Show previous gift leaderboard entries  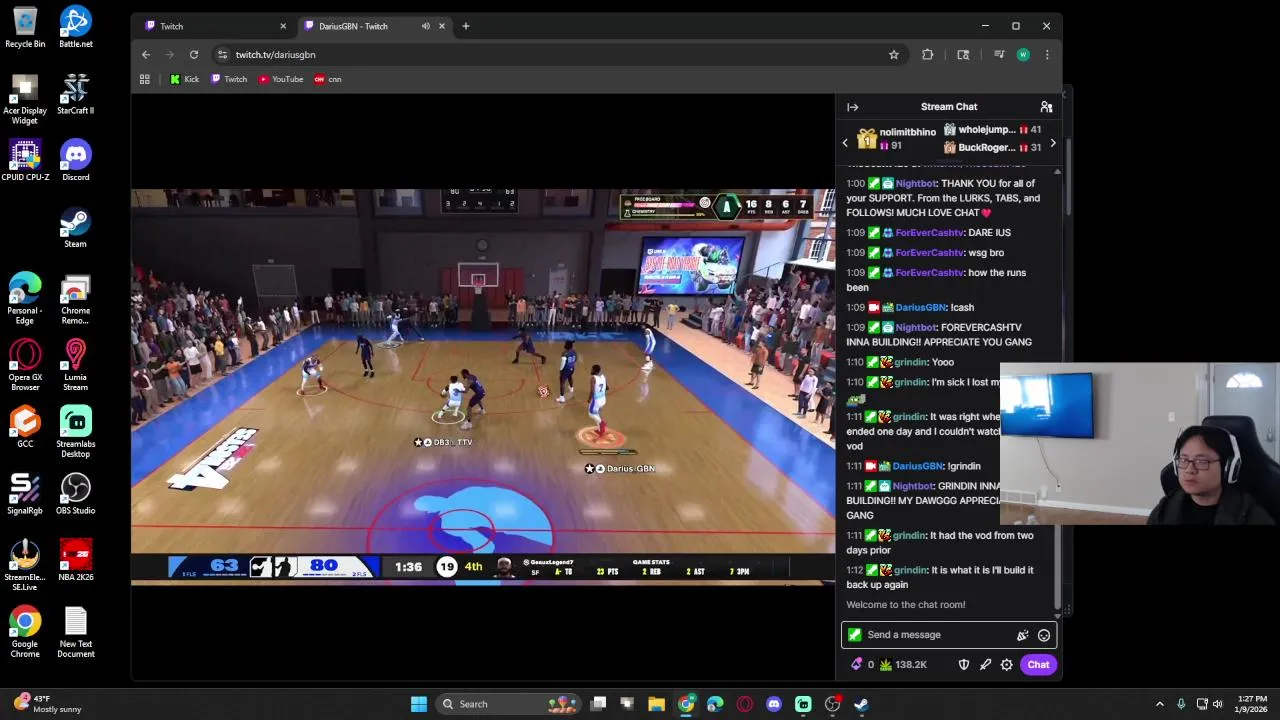(x=845, y=143)
